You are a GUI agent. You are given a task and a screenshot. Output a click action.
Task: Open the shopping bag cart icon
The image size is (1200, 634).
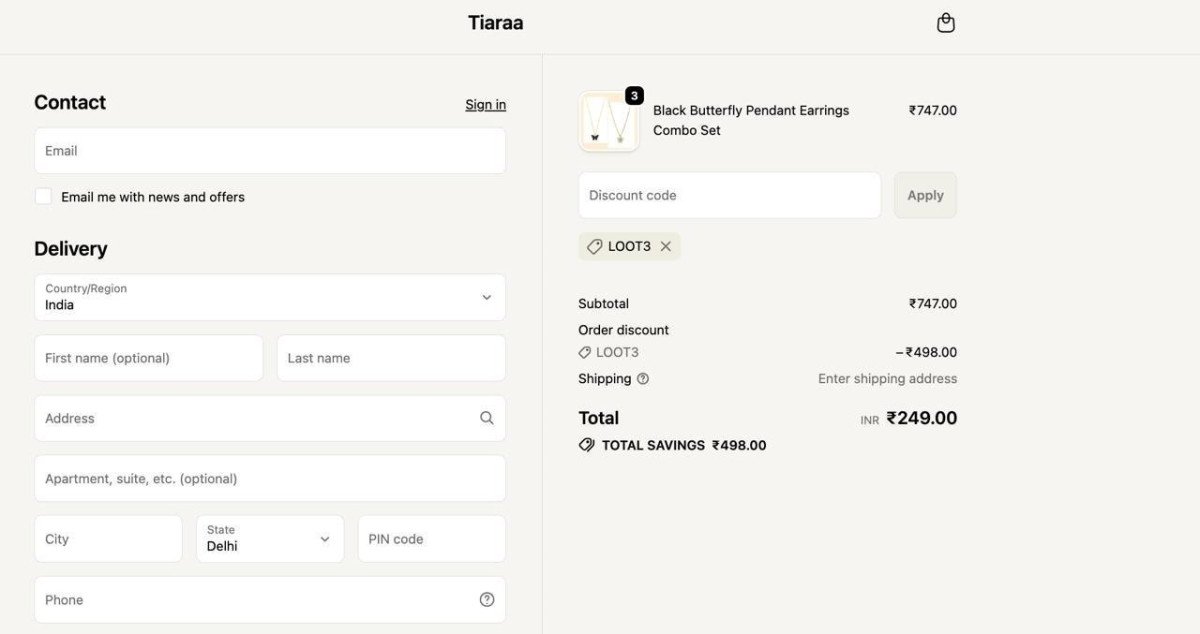(x=945, y=23)
